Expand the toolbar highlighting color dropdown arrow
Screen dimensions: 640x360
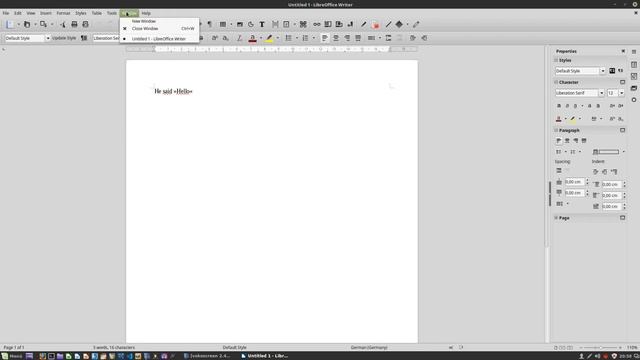(x=278, y=38)
